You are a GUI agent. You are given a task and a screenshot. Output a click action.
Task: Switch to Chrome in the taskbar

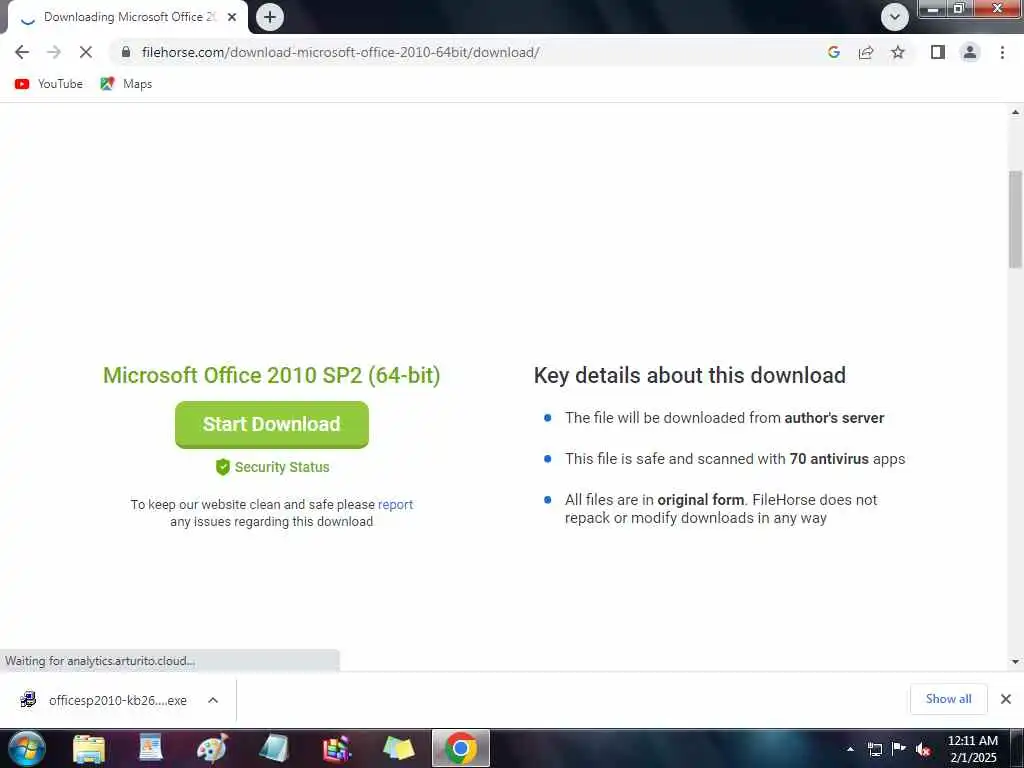click(460, 748)
